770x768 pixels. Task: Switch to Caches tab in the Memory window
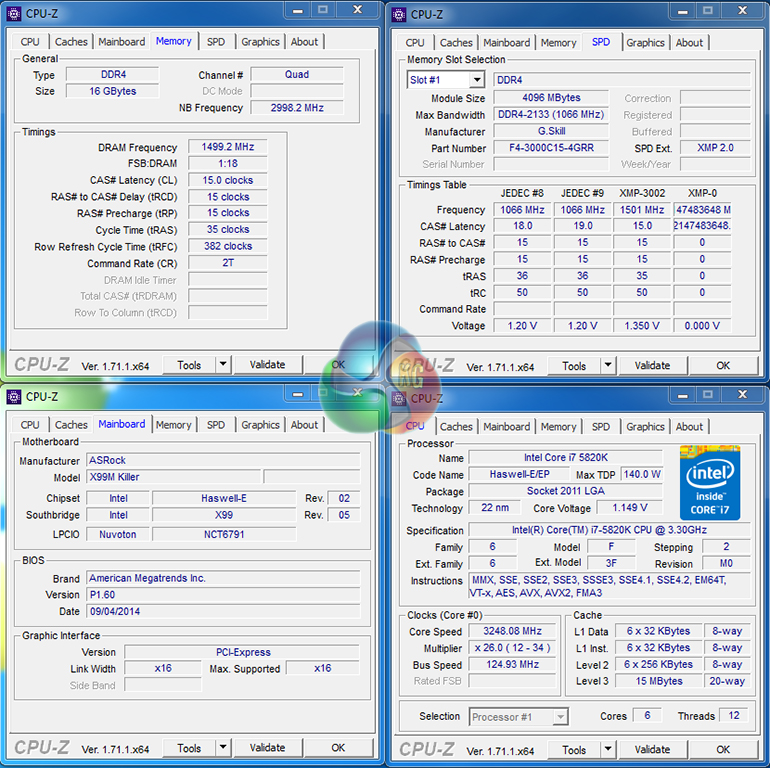71,42
